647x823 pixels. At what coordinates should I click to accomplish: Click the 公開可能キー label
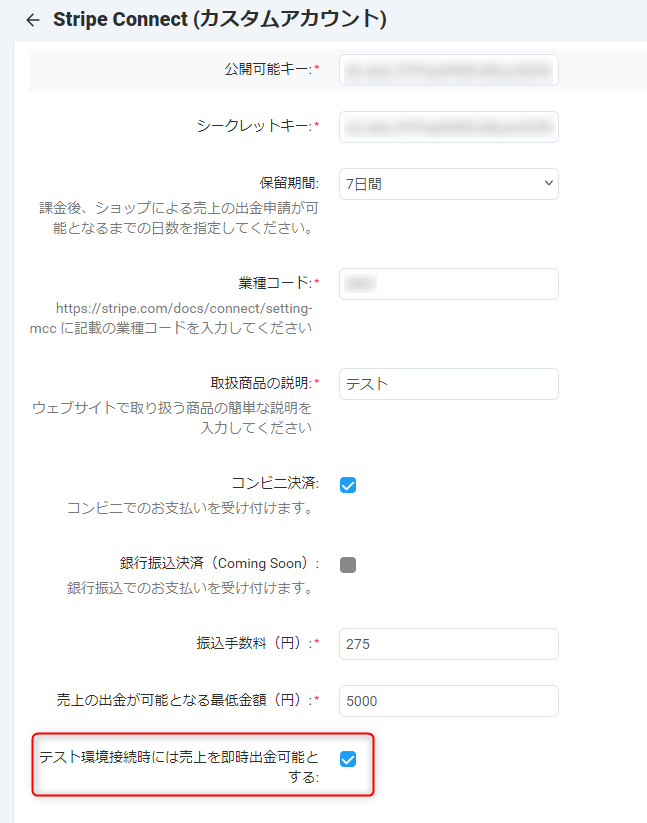click(267, 70)
